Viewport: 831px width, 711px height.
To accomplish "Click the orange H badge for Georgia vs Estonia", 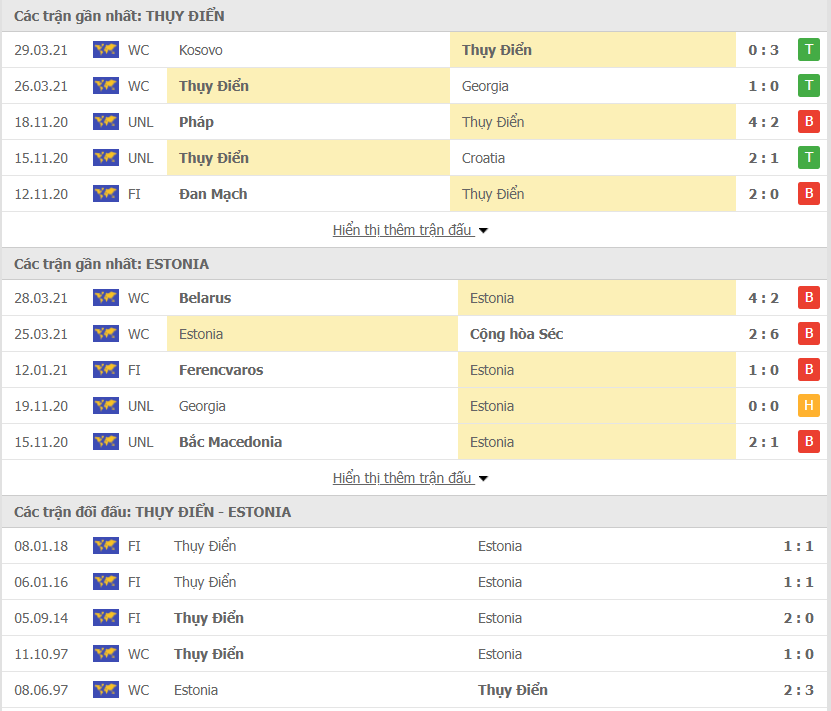I will pos(808,406).
